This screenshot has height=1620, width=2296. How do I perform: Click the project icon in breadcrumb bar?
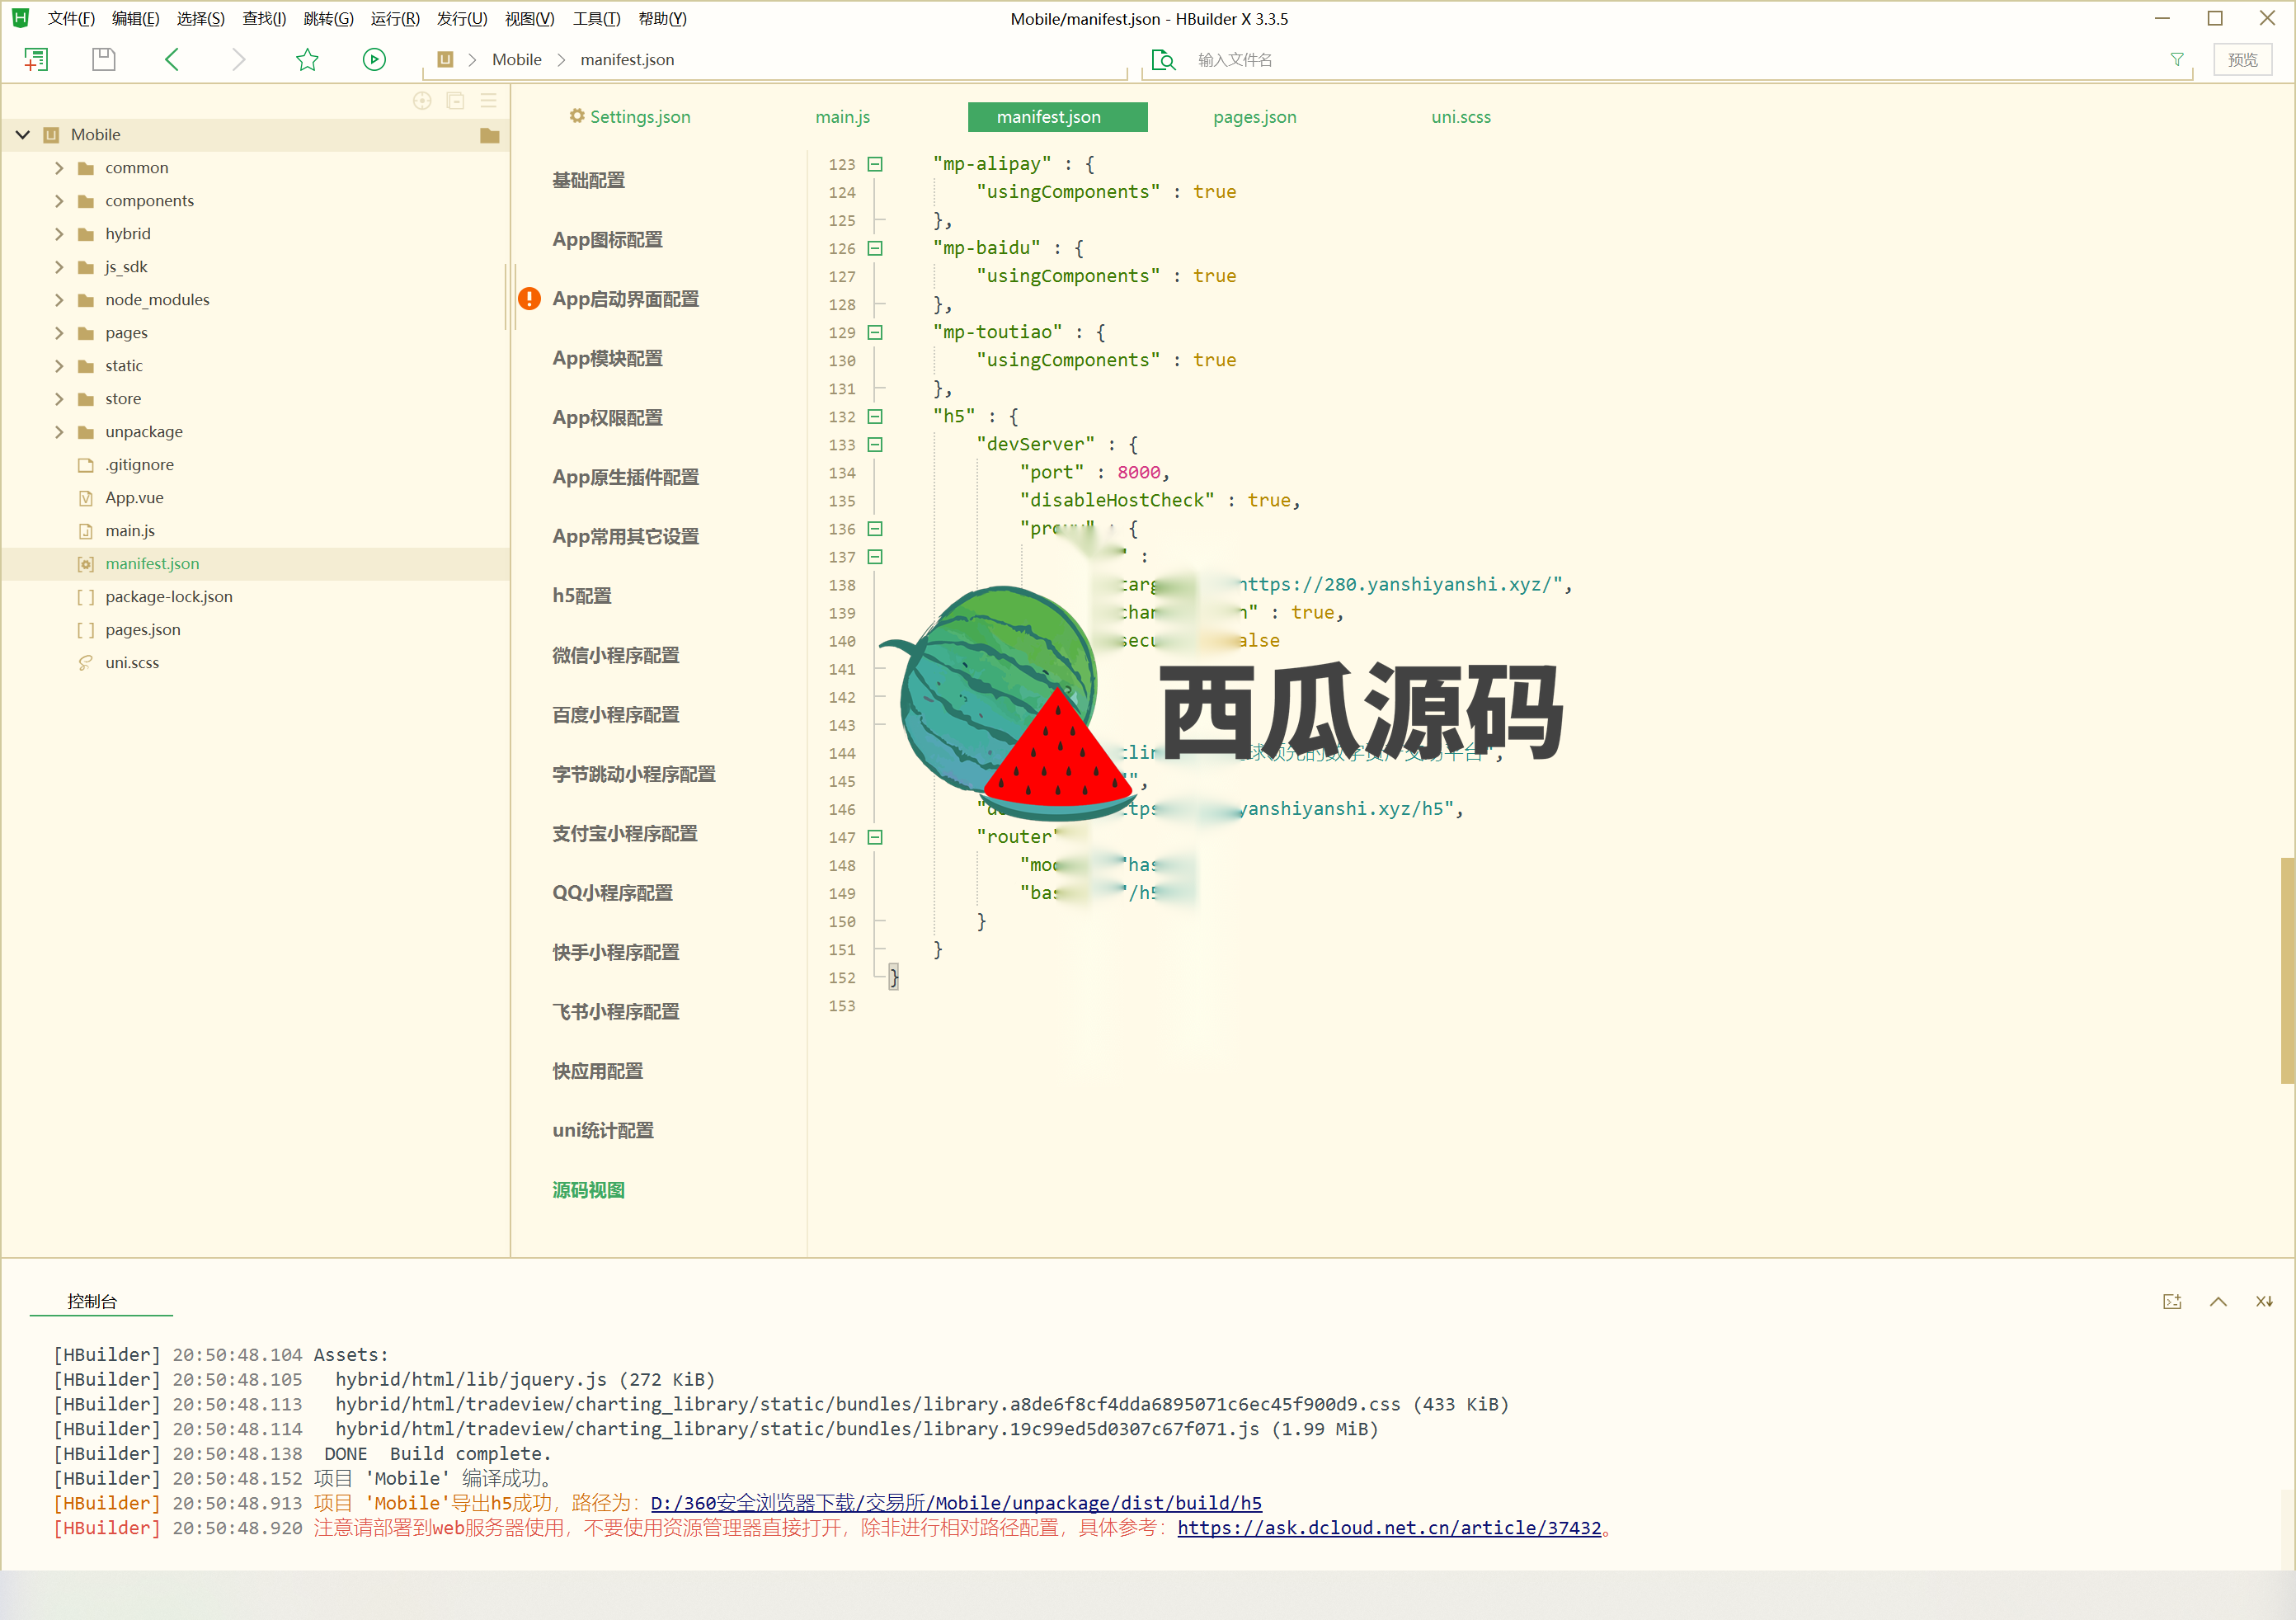click(446, 60)
